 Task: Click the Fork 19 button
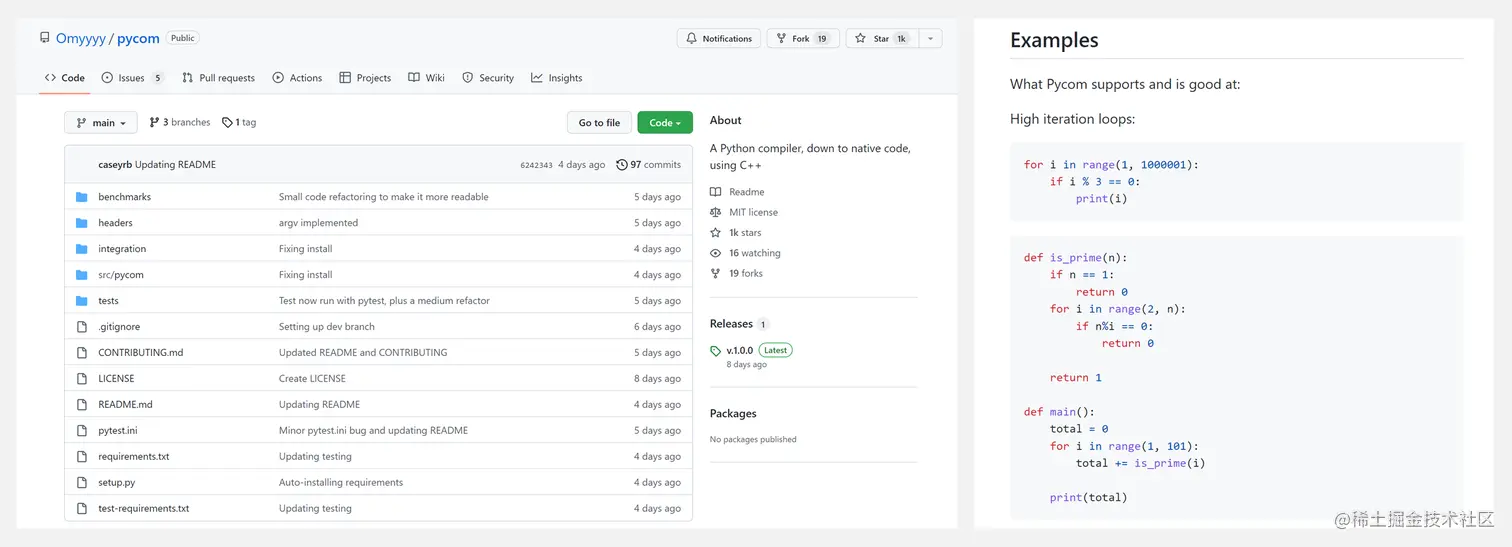coord(802,38)
